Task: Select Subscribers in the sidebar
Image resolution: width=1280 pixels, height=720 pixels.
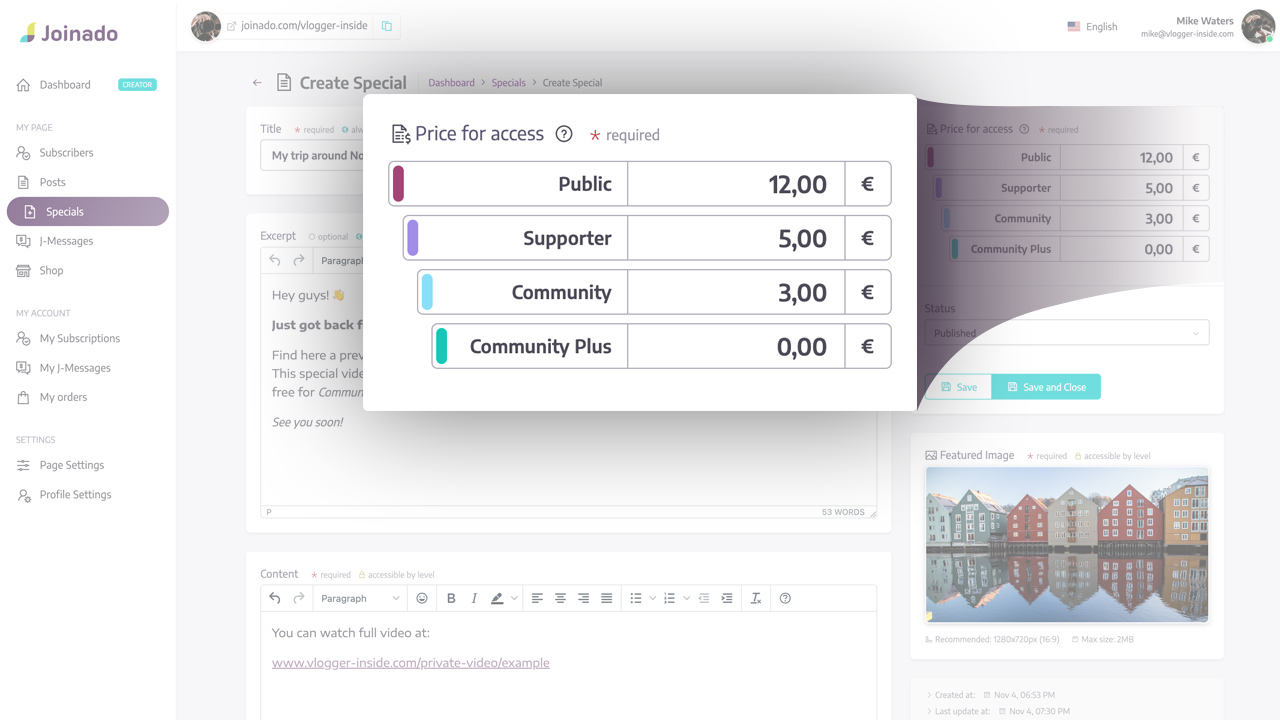Action: click(66, 152)
